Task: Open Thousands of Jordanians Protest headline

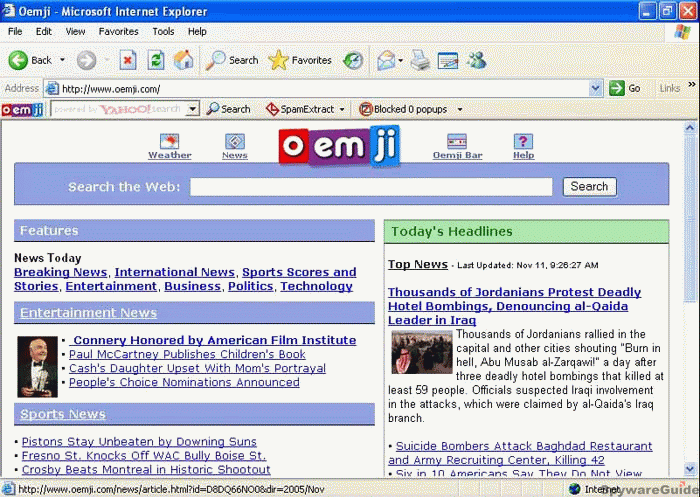Action: 514,306
